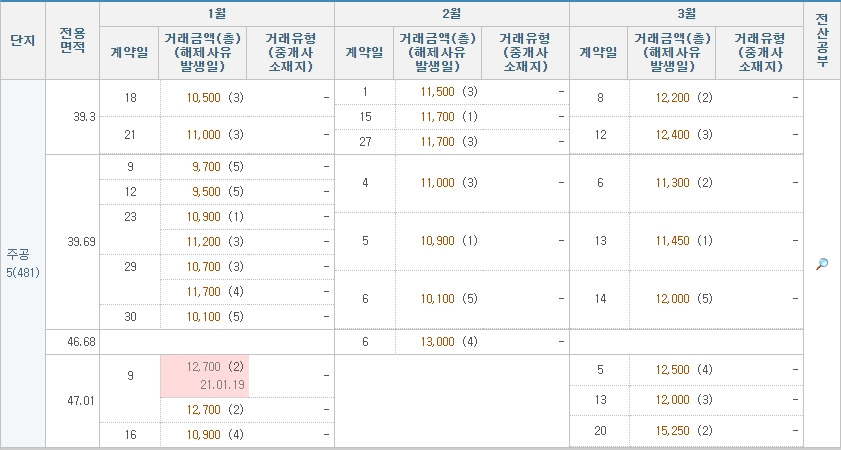Select the 39.69 area row label

[81, 241]
